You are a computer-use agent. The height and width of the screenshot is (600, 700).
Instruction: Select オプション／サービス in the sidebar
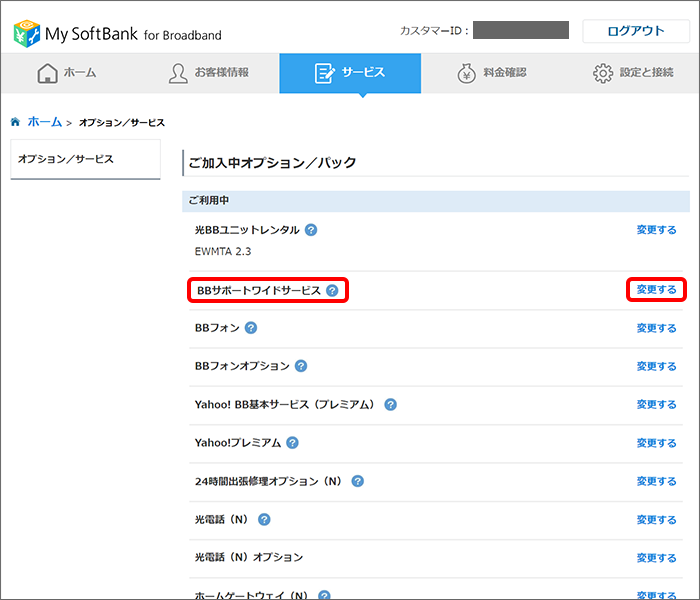click(x=85, y=159)
